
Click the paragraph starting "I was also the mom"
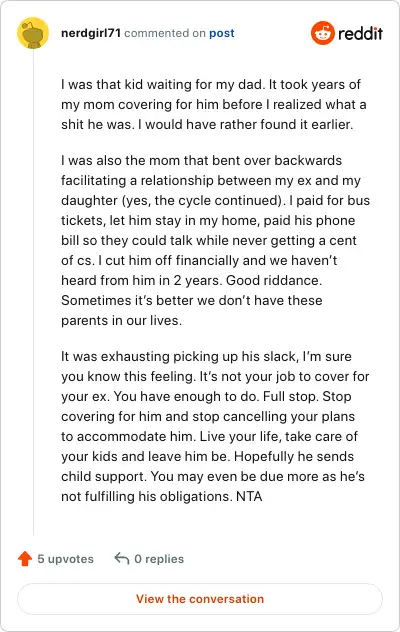point(215,240)
